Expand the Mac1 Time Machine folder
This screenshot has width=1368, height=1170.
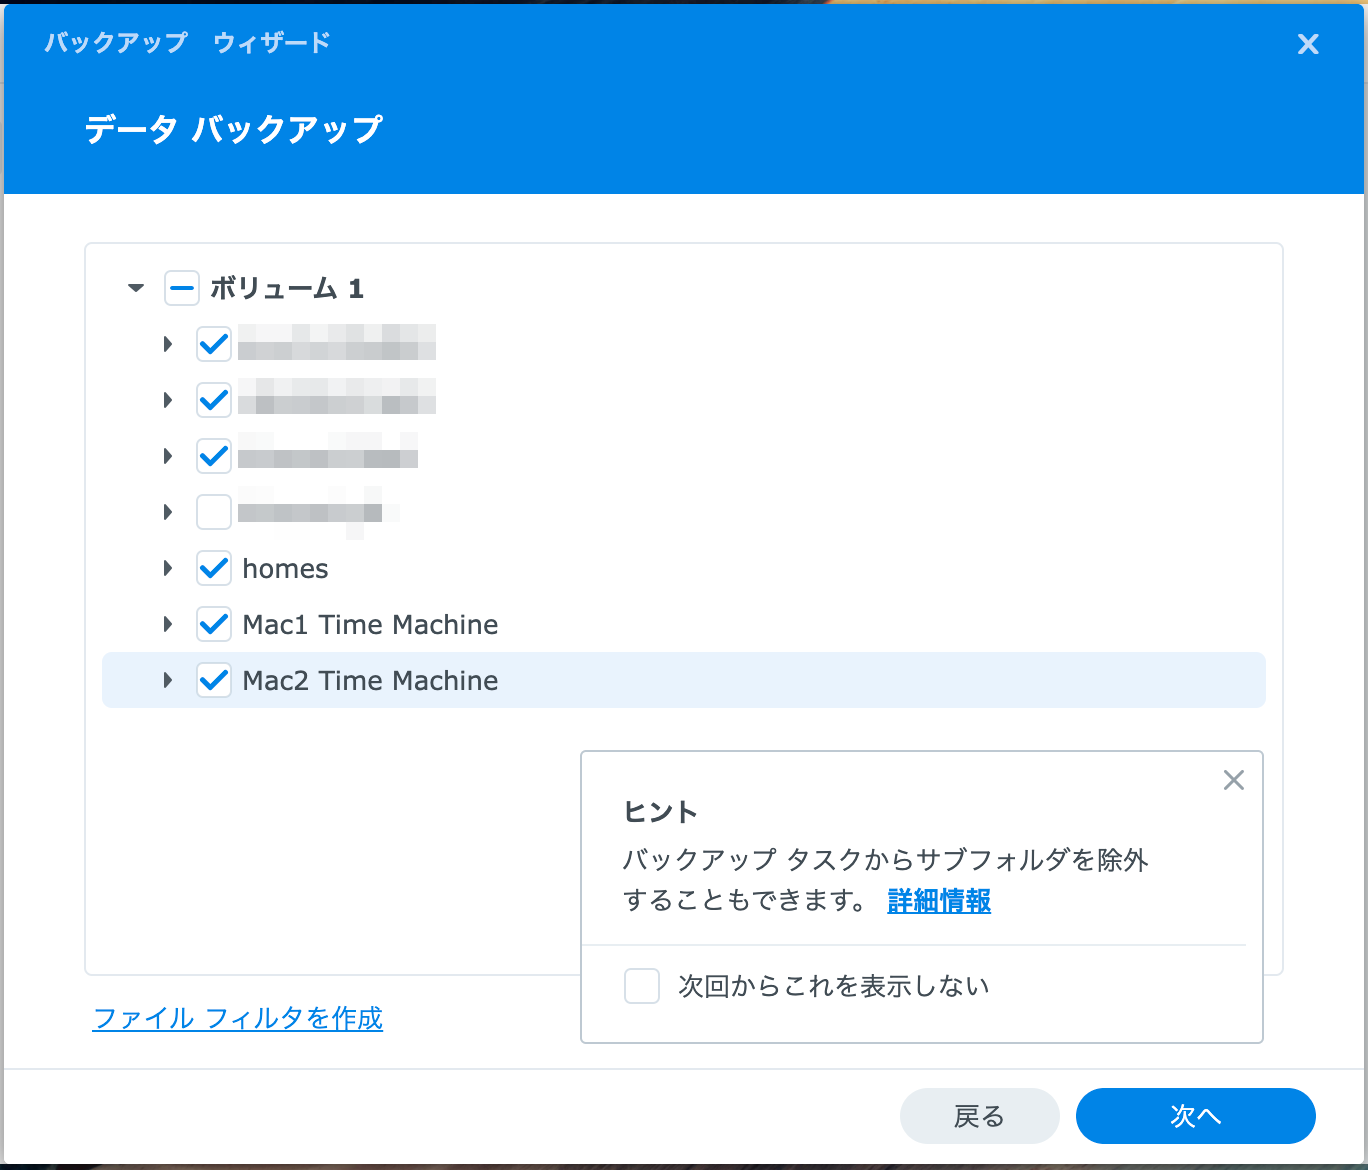[168, 624]
